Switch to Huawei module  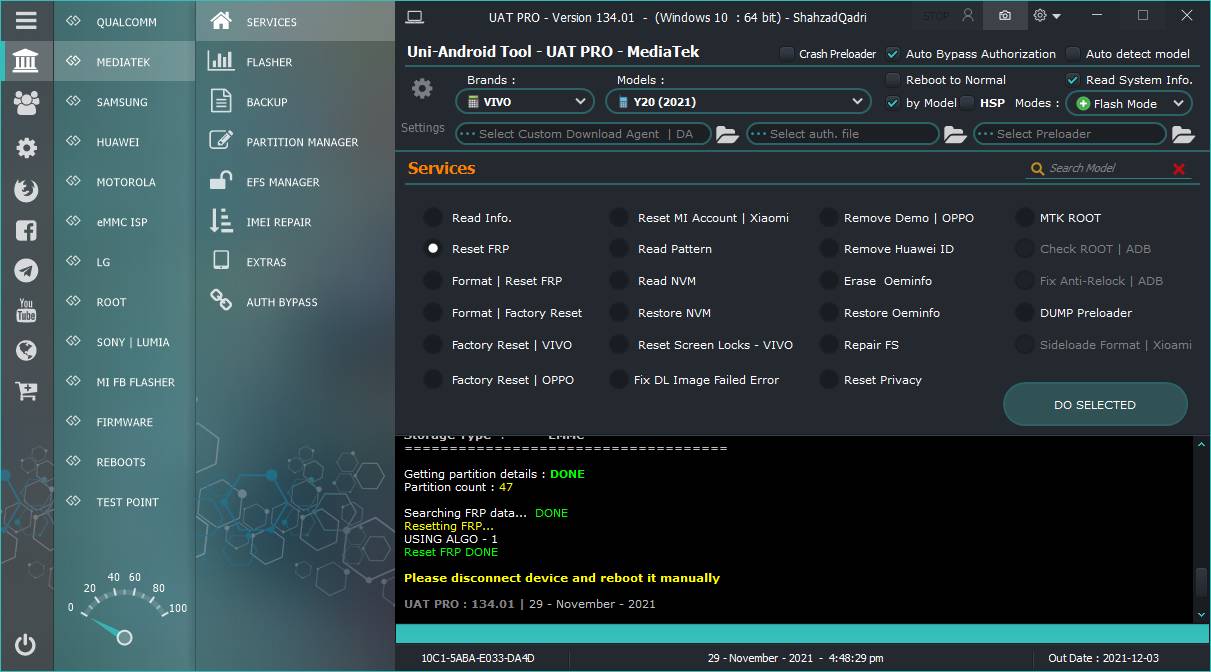pyautogui.click(x=124, y=141)
